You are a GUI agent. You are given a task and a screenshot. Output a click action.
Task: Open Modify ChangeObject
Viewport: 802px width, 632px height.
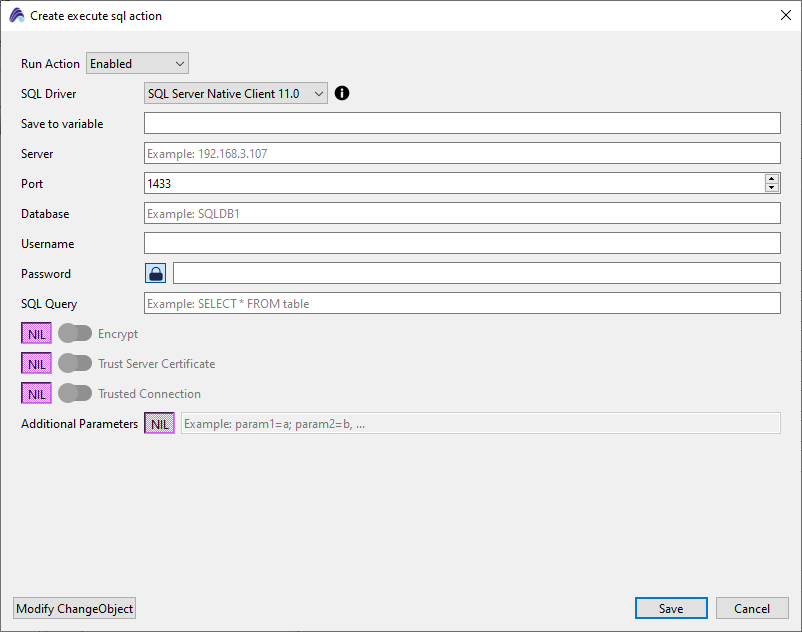click(x=75, y=609)
